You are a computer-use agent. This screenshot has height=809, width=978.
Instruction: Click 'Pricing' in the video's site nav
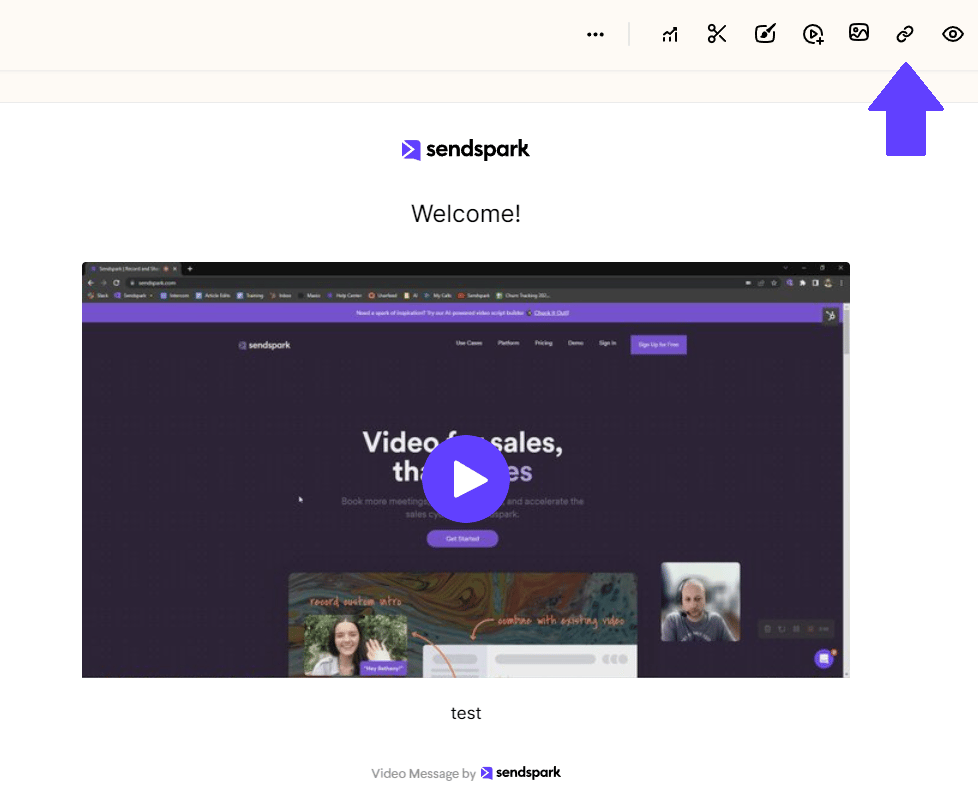[543, 343]
